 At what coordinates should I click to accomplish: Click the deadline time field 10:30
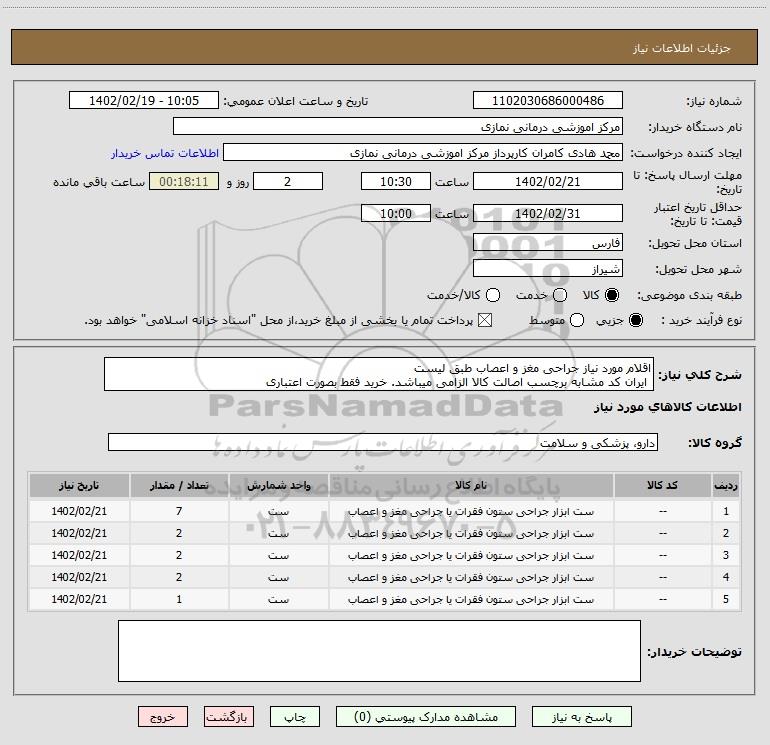(396, 181)
